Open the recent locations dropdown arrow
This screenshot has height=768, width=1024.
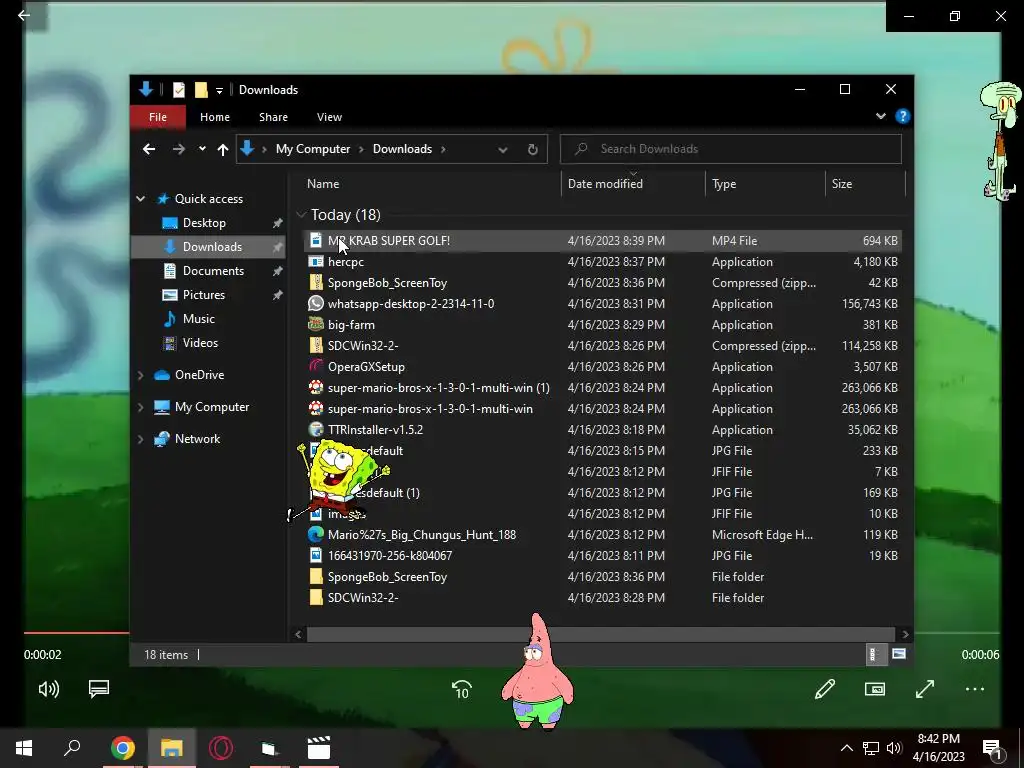[x=202, y=149]
